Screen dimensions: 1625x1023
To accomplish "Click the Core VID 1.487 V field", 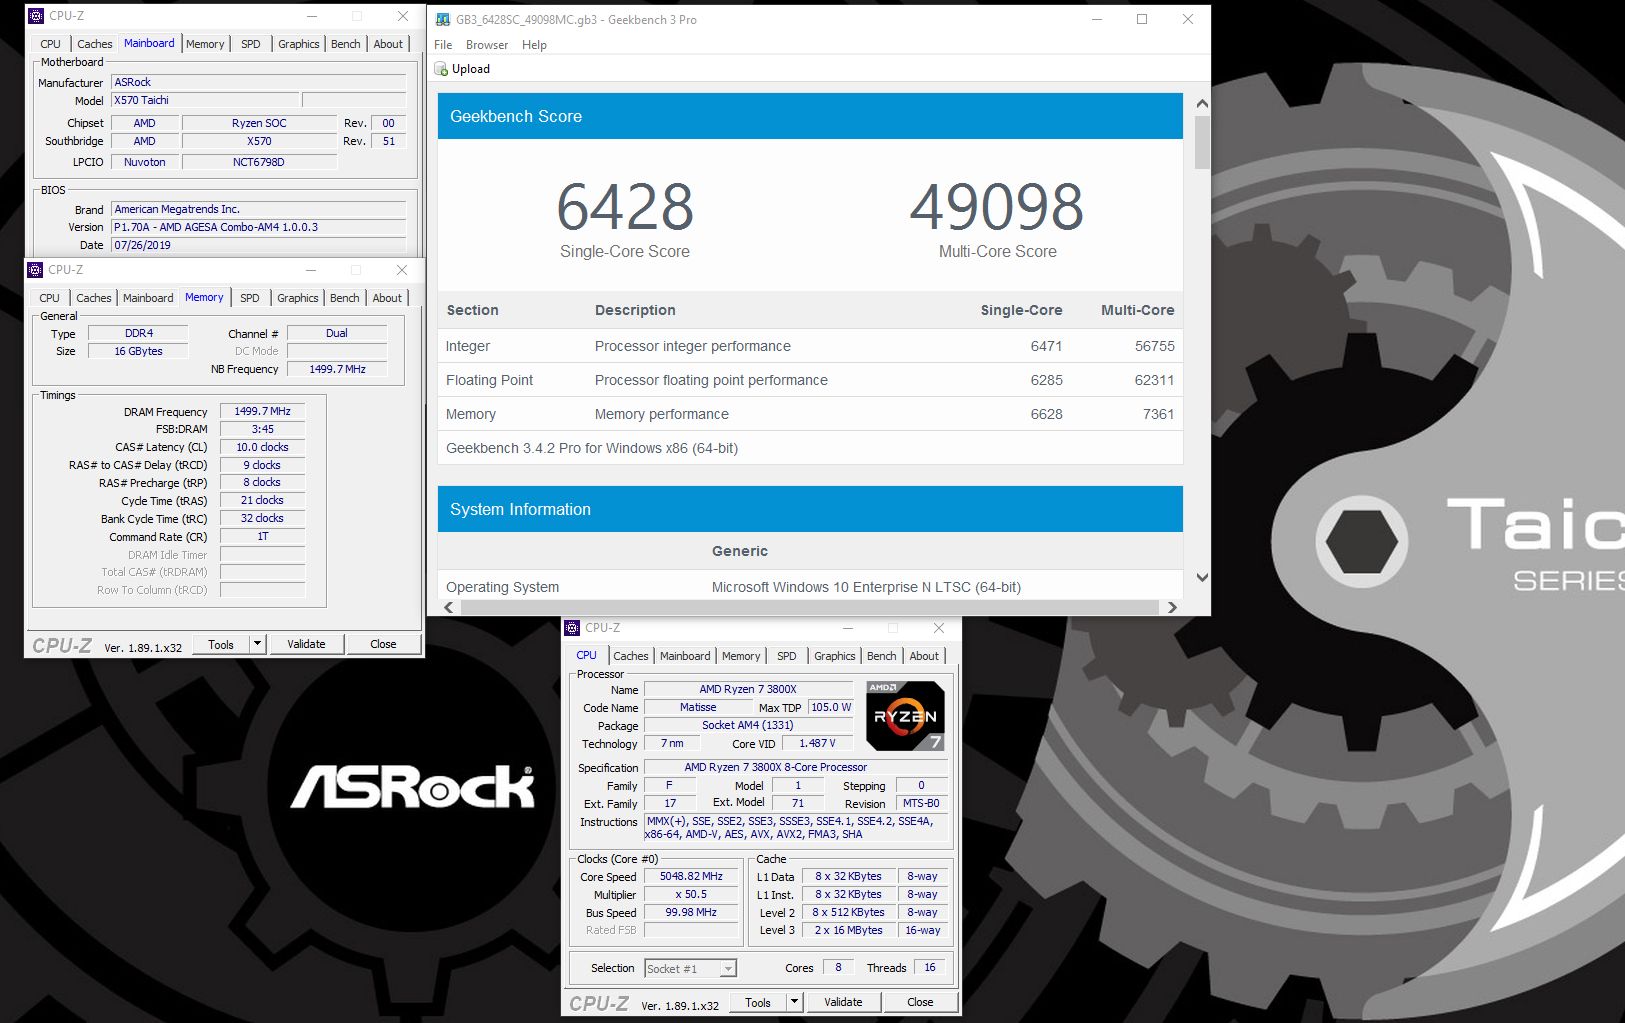I will tap(817, 743).
